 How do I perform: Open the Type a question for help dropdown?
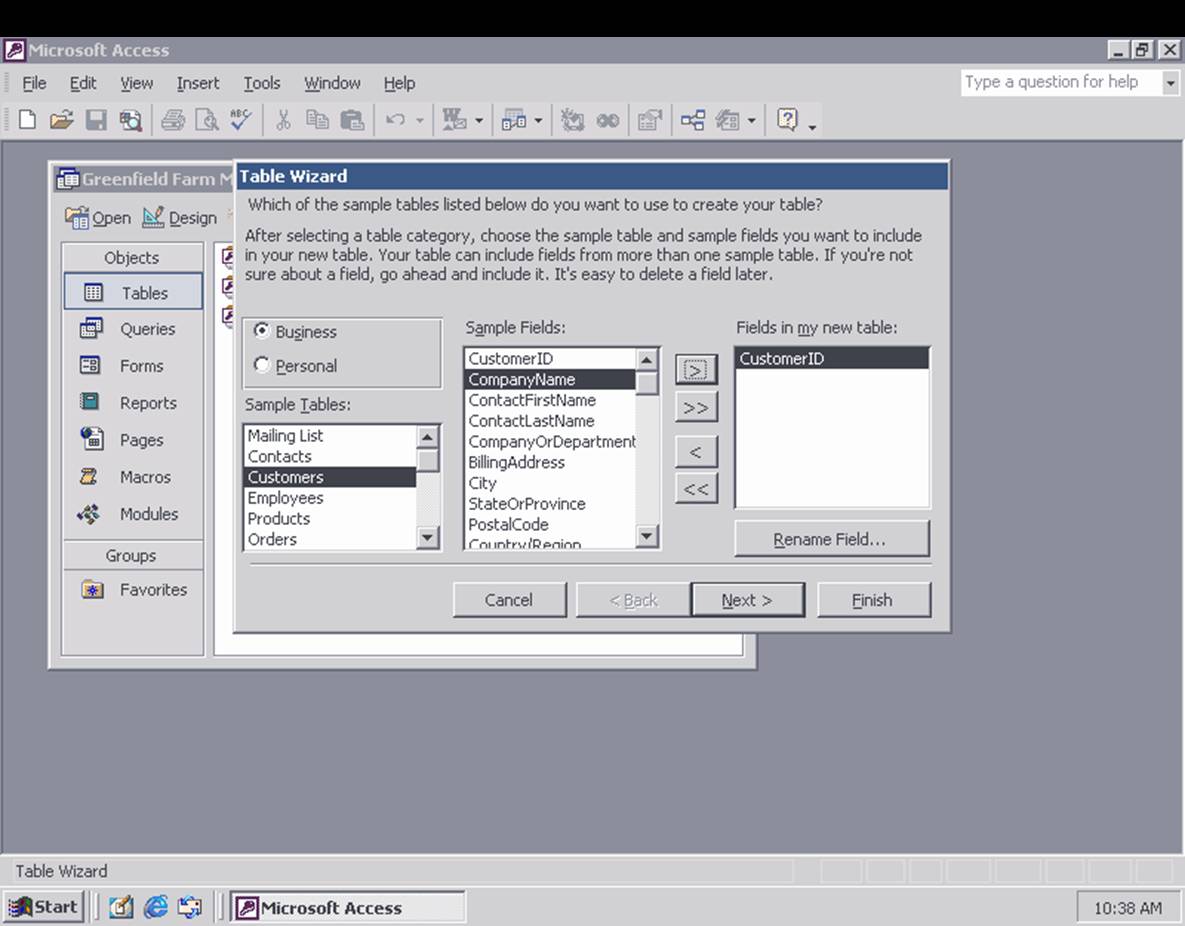(1171, 82)
